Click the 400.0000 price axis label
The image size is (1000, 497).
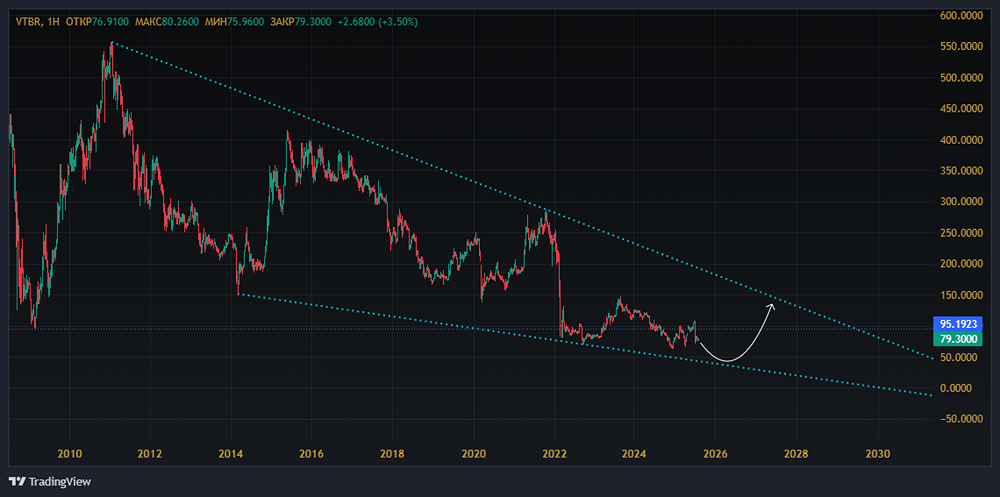click(960, 140)
